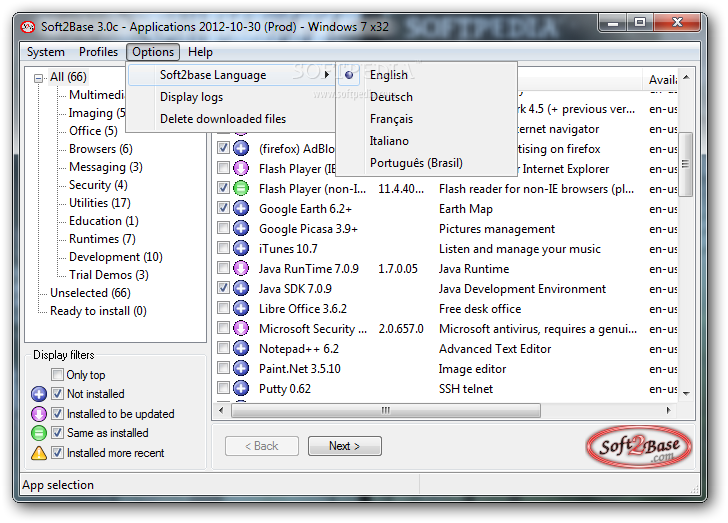The height and width of the screenshot is (523, 728).
Task: Click the Soft2Base.com logo
Action: [x=639, y=448]
